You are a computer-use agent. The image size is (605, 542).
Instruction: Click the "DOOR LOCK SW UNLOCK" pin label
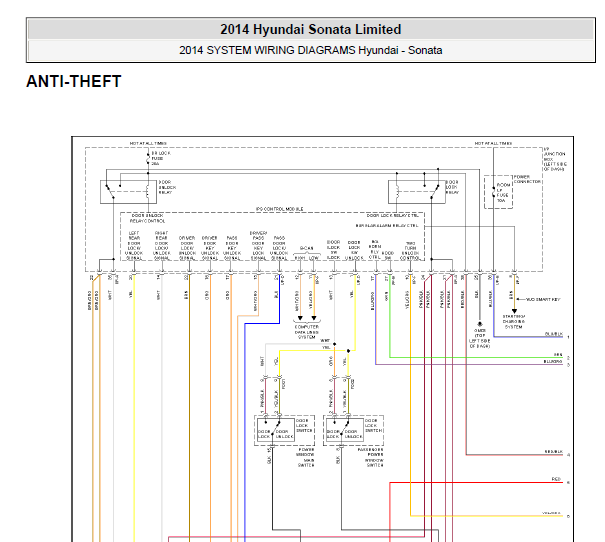click(x=354, y=250)
